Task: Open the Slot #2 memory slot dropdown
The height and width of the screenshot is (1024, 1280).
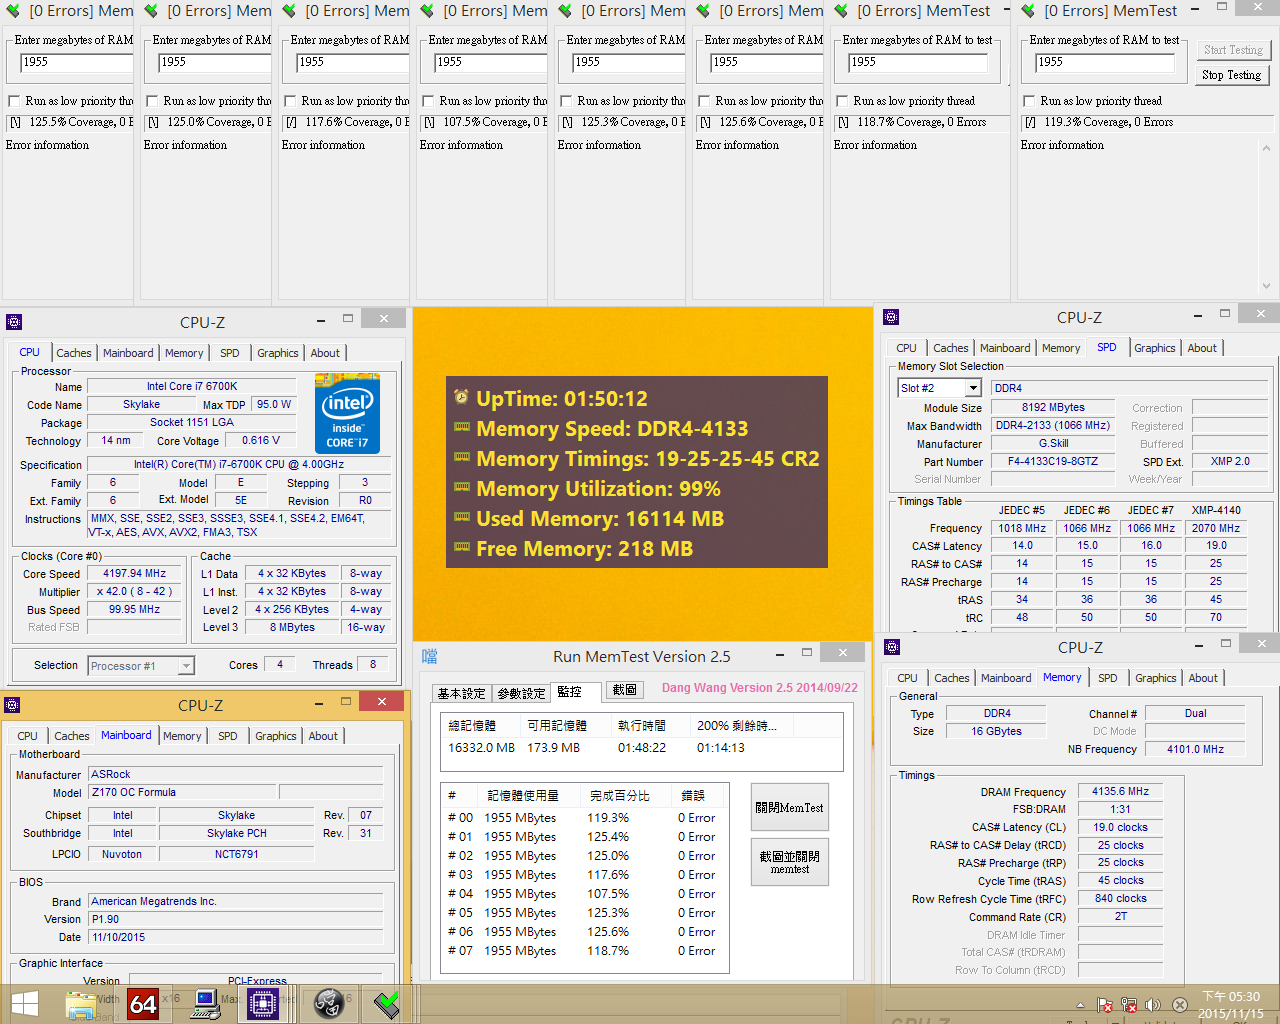Action: point(972,388)
